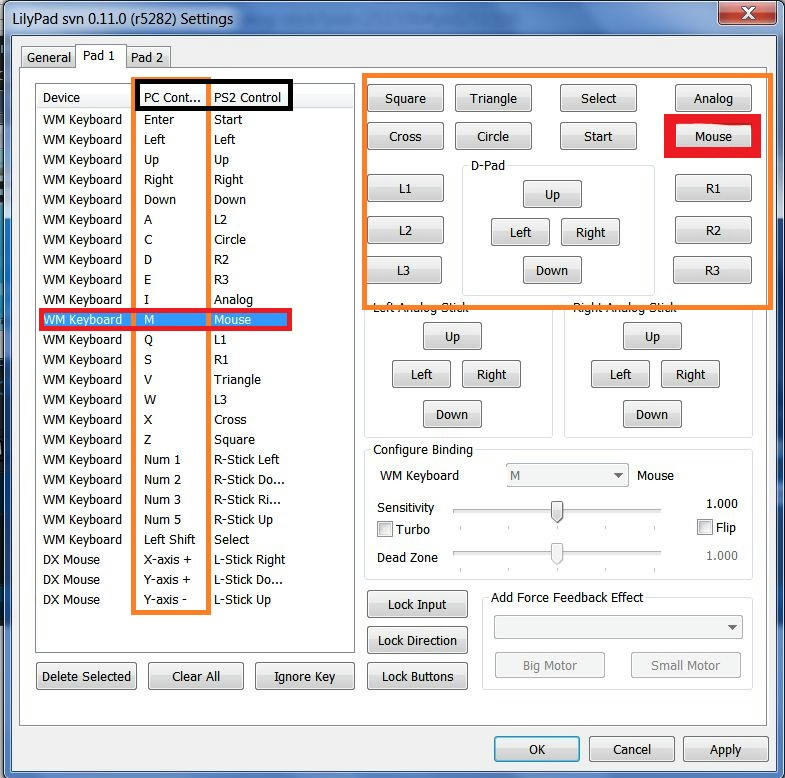Image resolution: width=785 pixels, height=778 pixels.
Task: Click the Clear All button
Action: click(x=196, y=676)
